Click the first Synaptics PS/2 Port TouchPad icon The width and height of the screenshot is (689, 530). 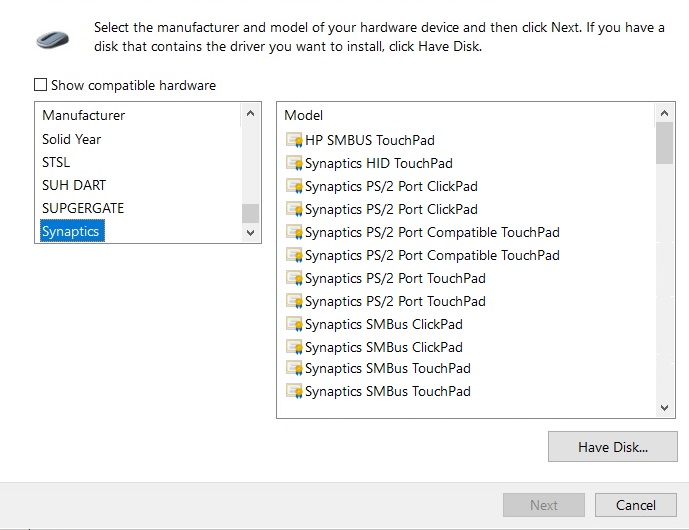pyautogui.click(x=294, y=278)
